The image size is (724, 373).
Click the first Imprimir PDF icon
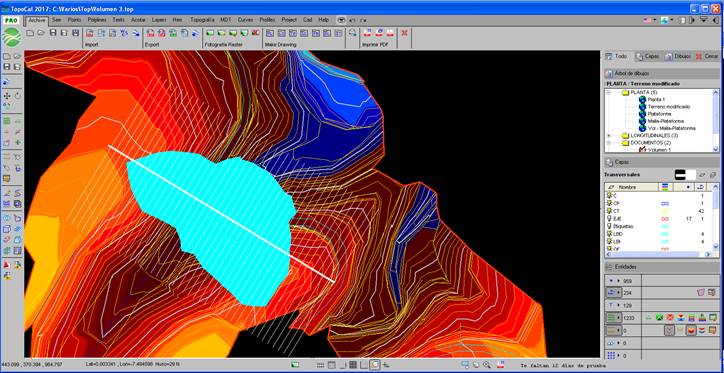tap(368, 33)
